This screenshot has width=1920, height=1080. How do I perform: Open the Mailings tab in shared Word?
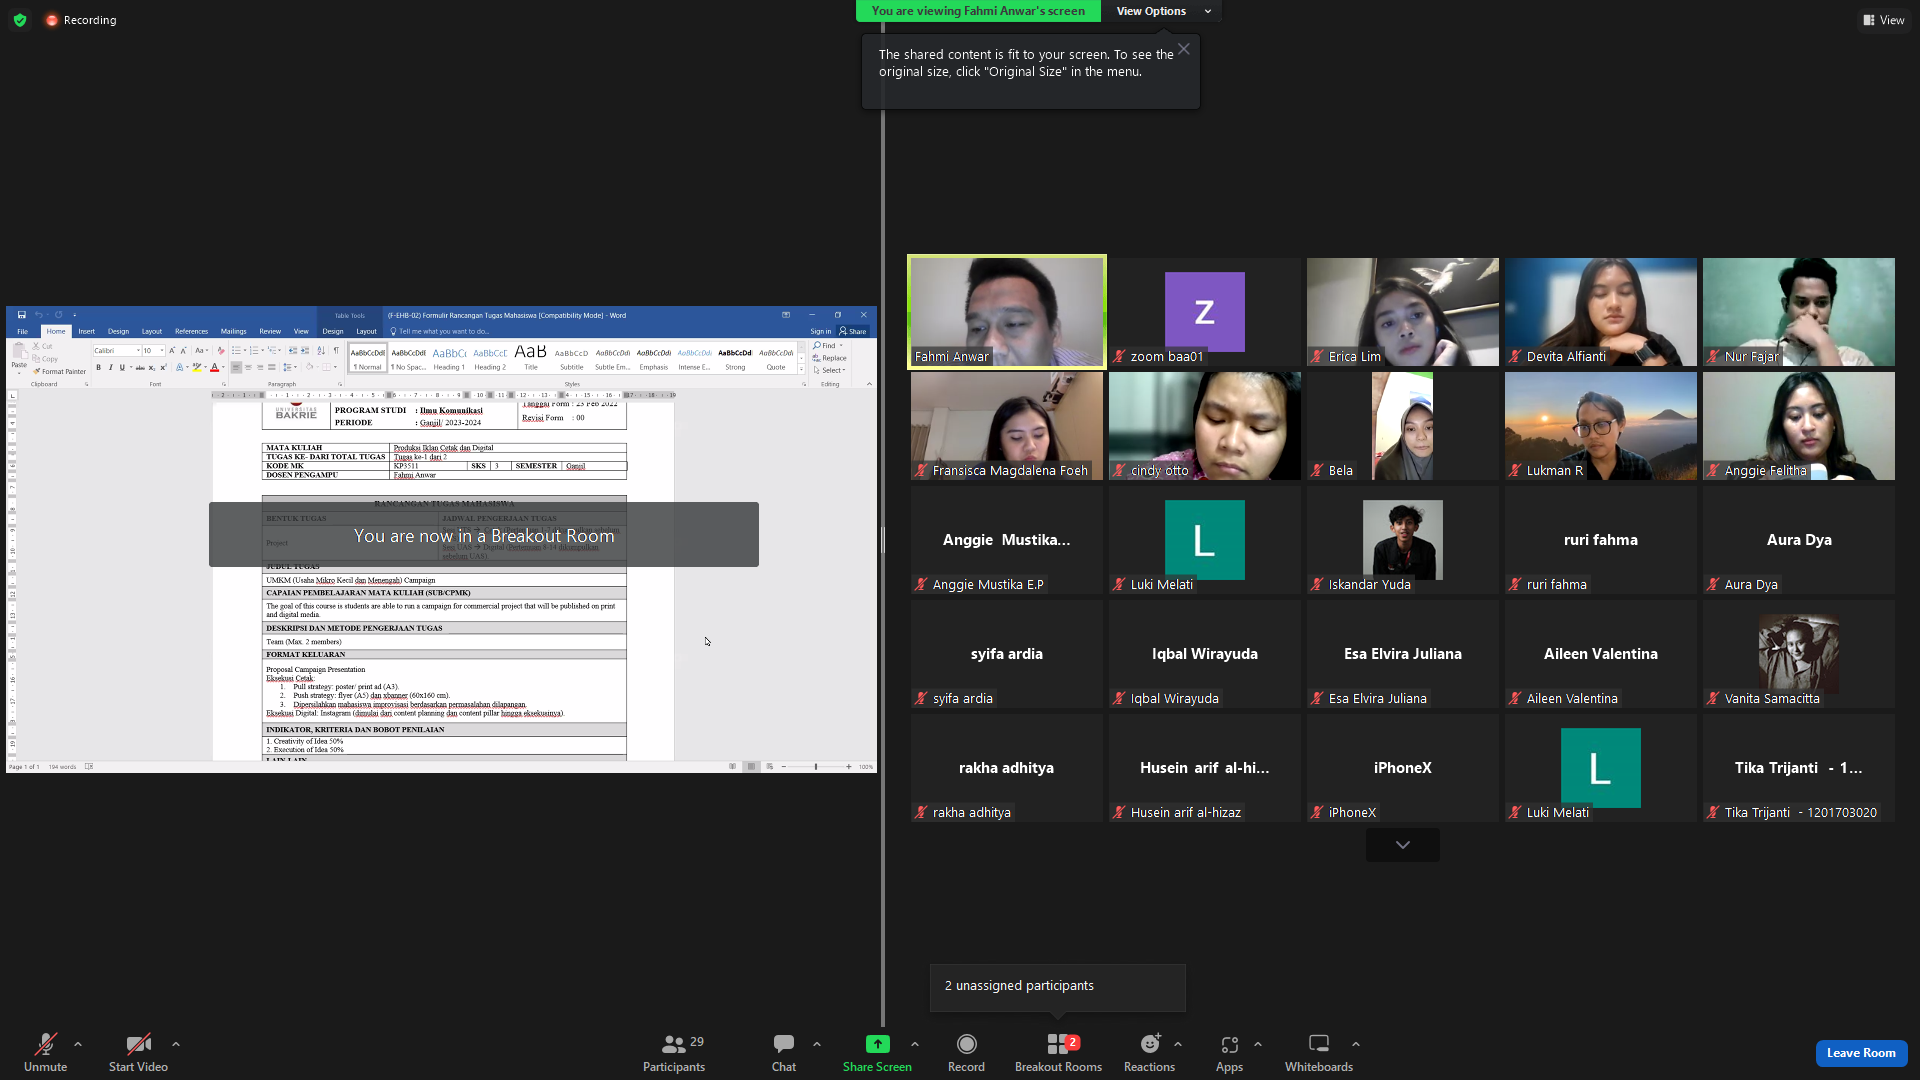[233, 331]
